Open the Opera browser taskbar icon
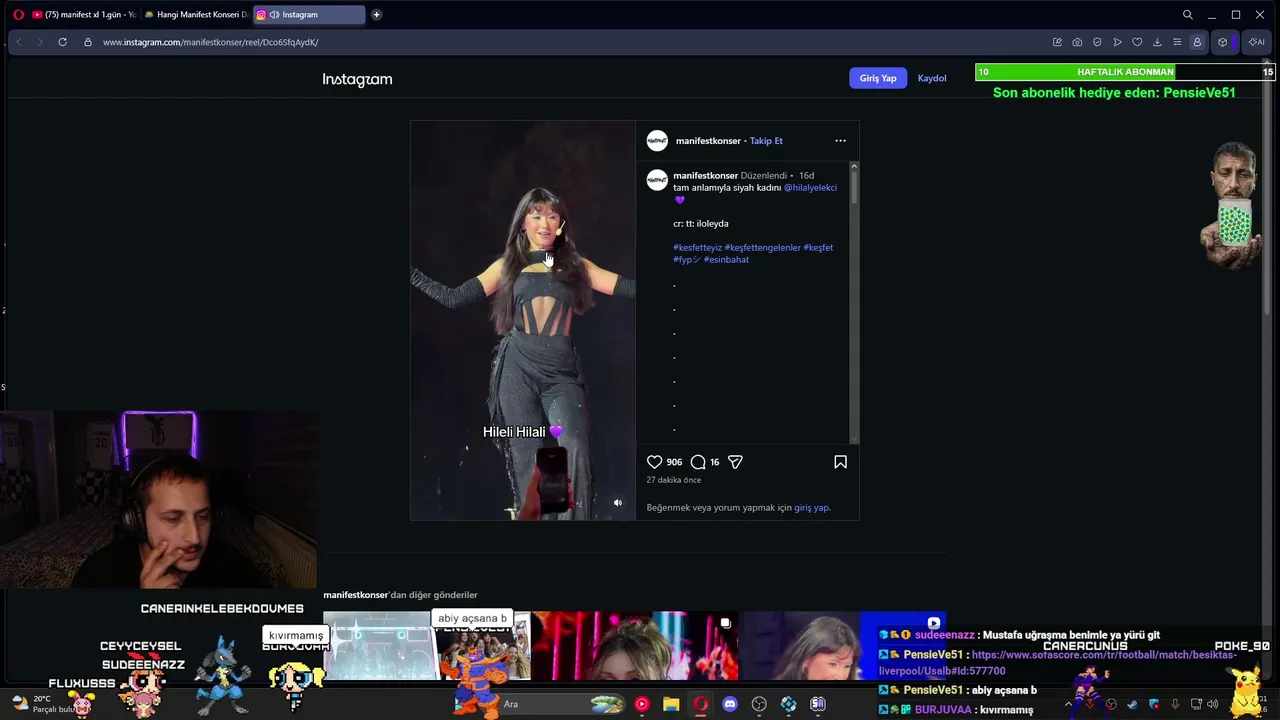 pos(701,704)
